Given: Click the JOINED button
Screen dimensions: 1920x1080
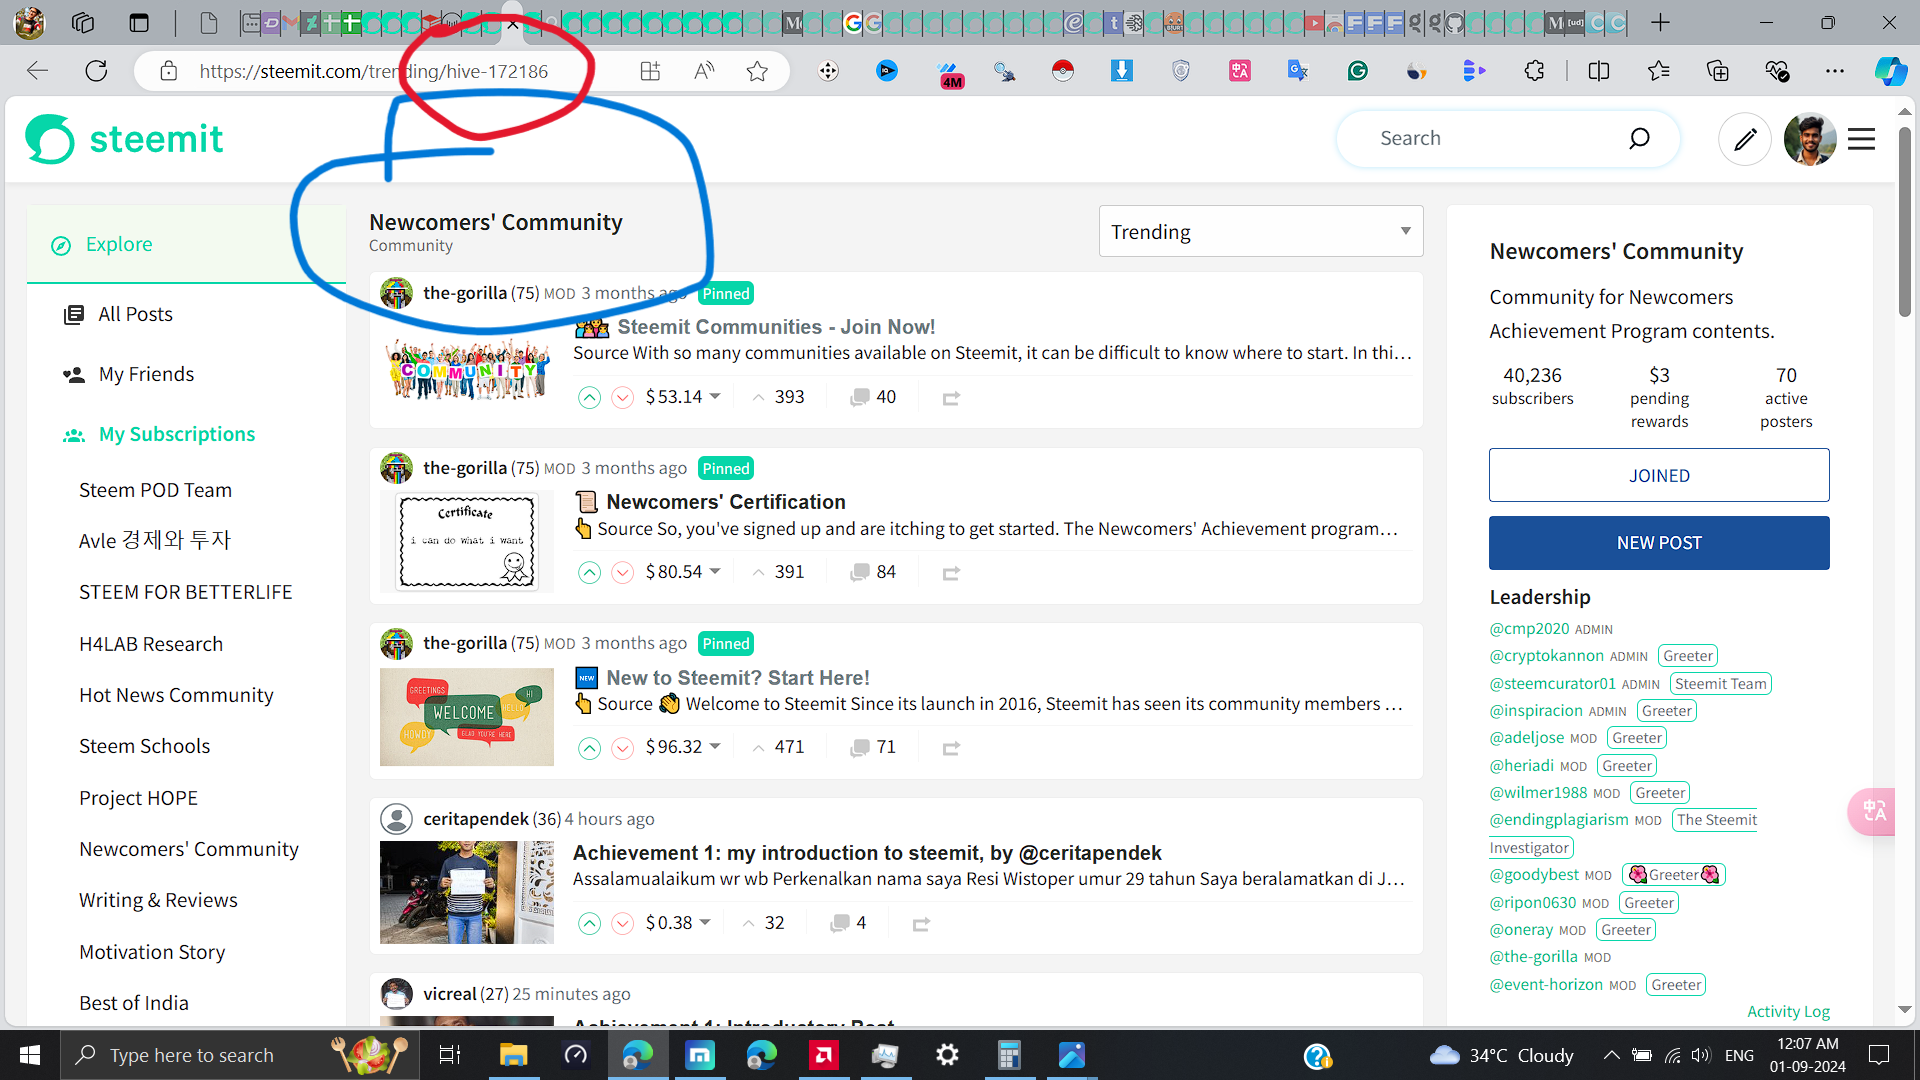Looking at the screenshot, I should tap(1659, 476).
